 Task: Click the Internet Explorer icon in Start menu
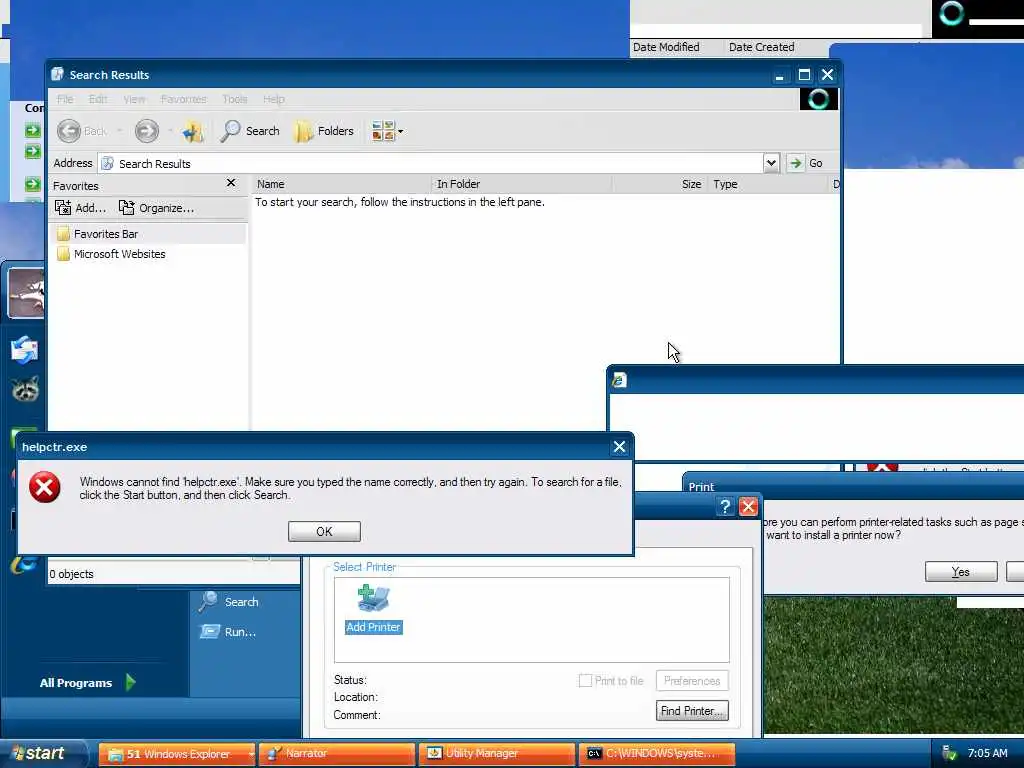coord(24,563)
